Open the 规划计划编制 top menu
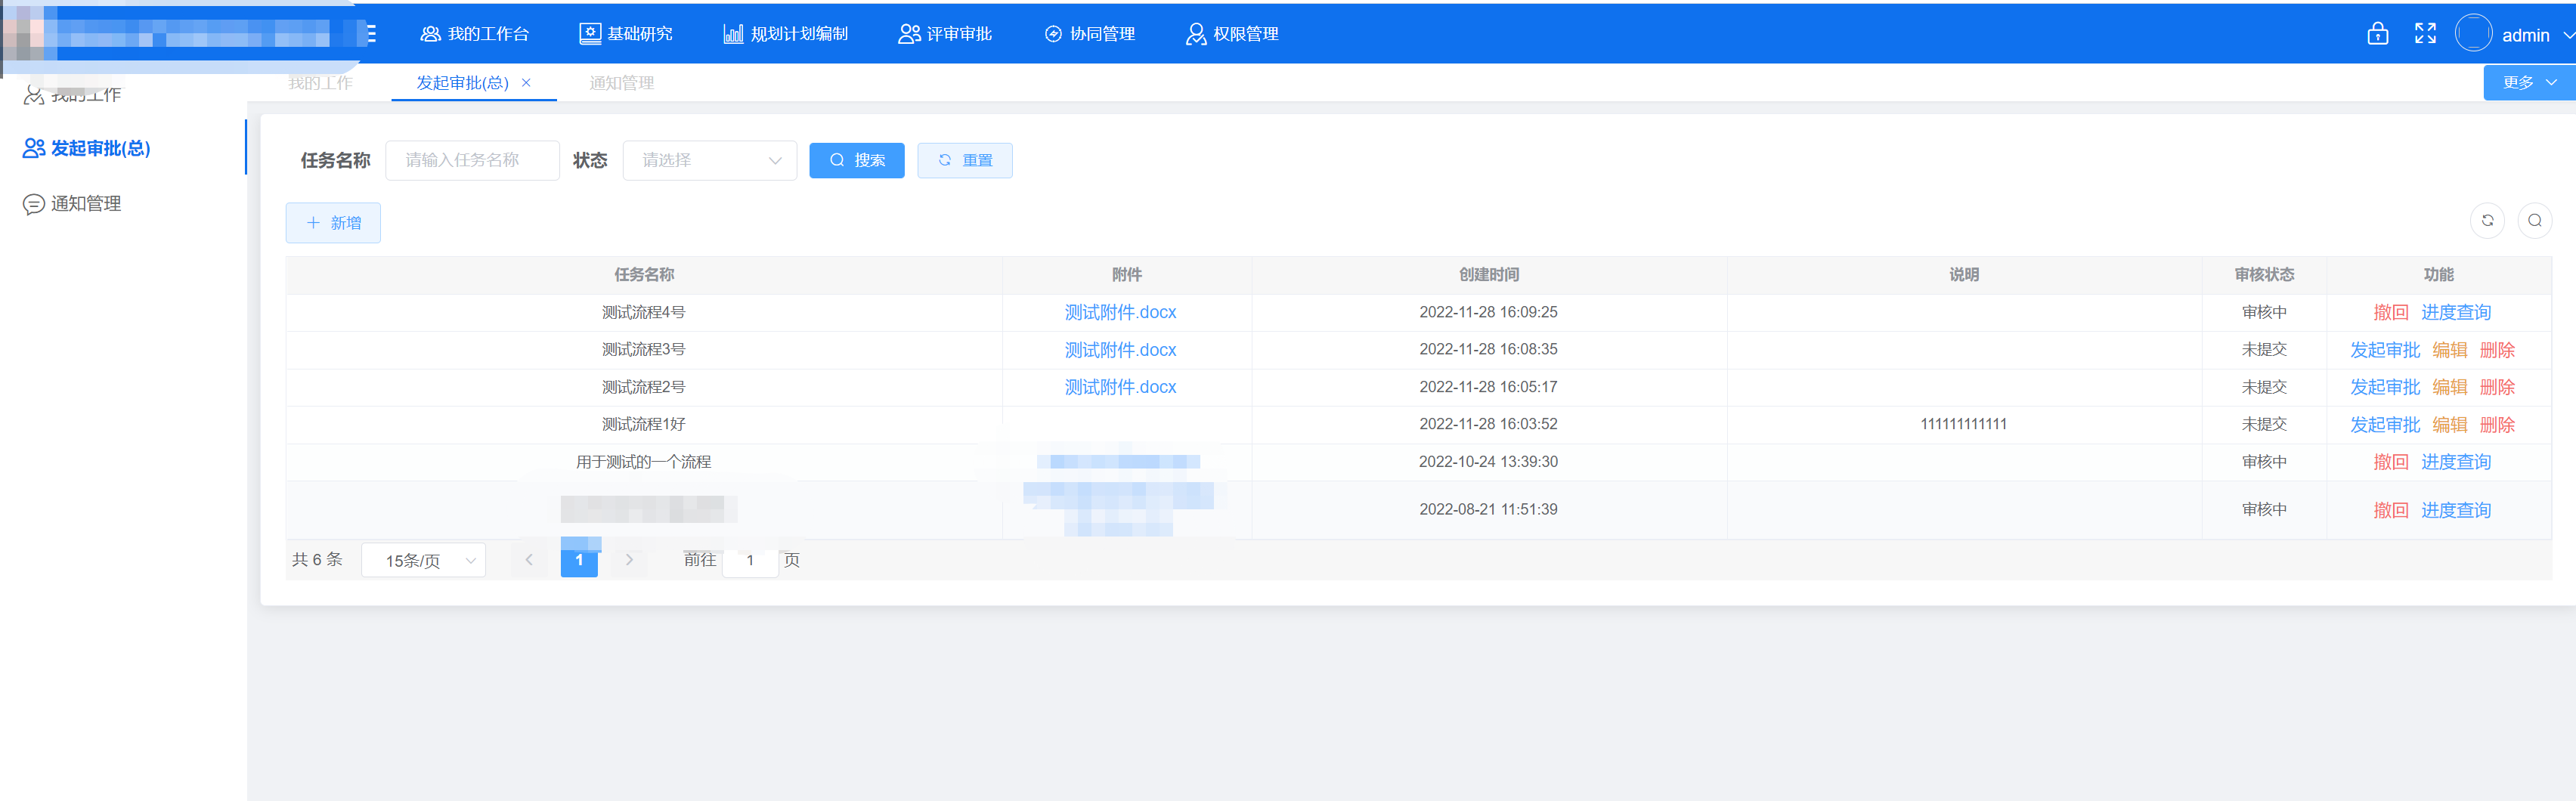 pos(786,34)
